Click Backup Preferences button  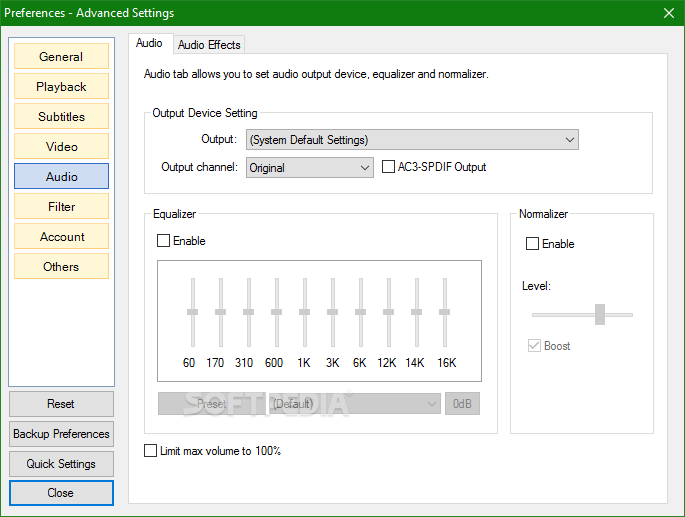click(61, 434)
